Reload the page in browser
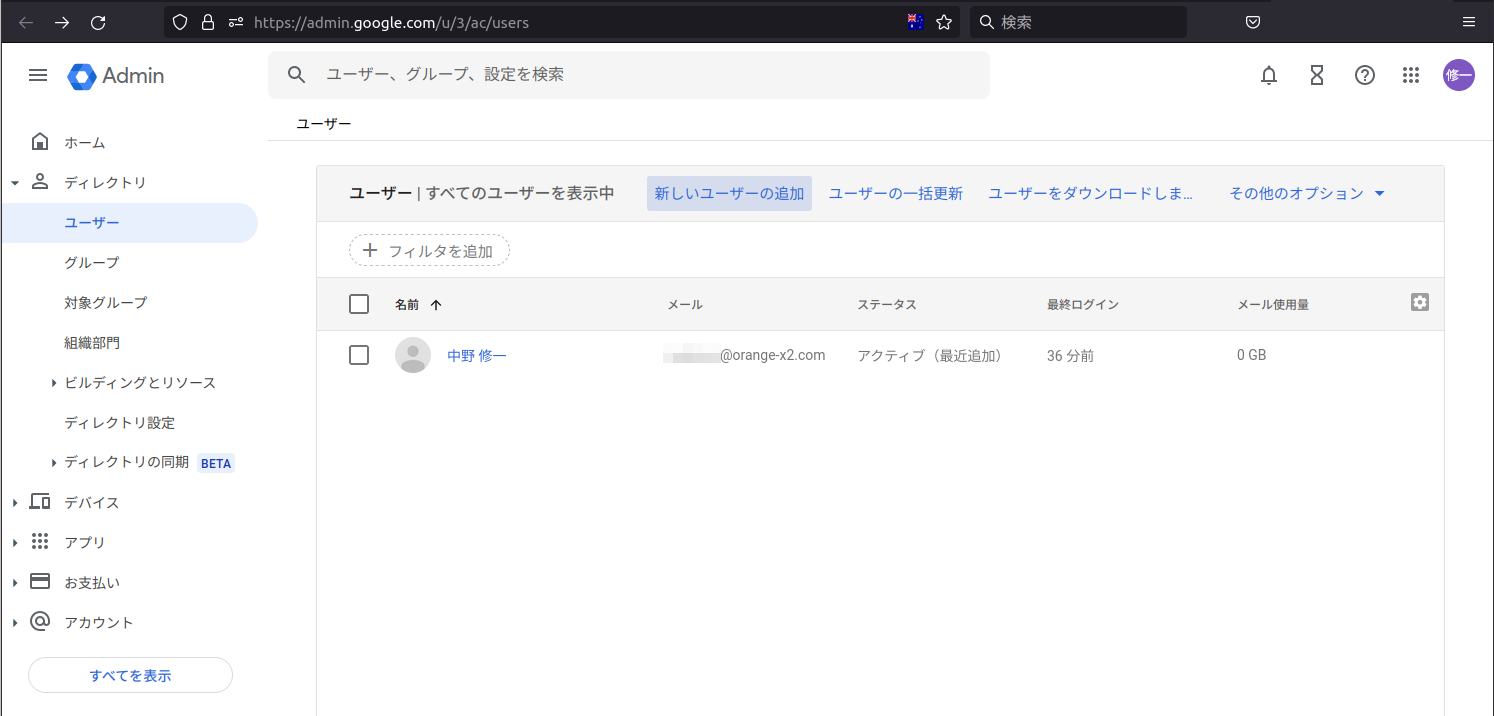This screenshot has height=716, width=1494. [98, 22]
